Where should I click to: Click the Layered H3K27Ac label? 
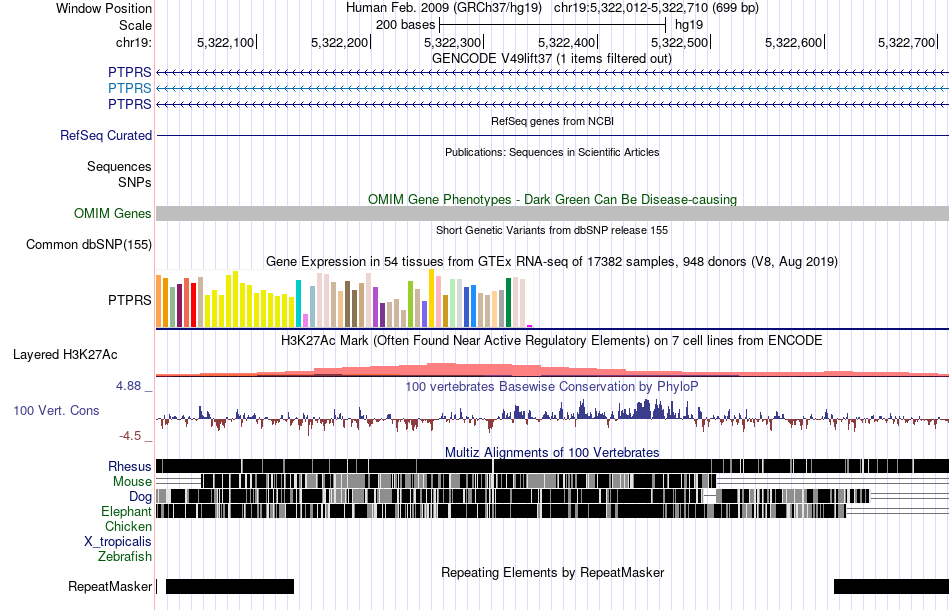coord(65,355)
